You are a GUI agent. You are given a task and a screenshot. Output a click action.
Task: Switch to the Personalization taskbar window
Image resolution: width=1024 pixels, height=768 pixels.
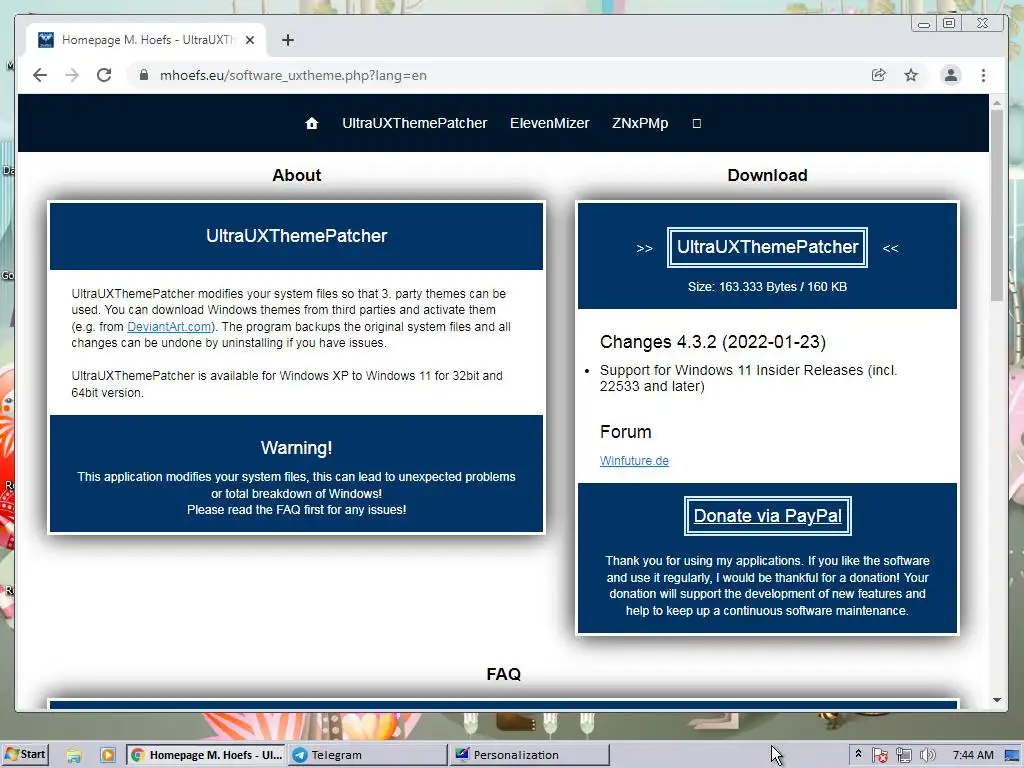click(x=530, y=755)
